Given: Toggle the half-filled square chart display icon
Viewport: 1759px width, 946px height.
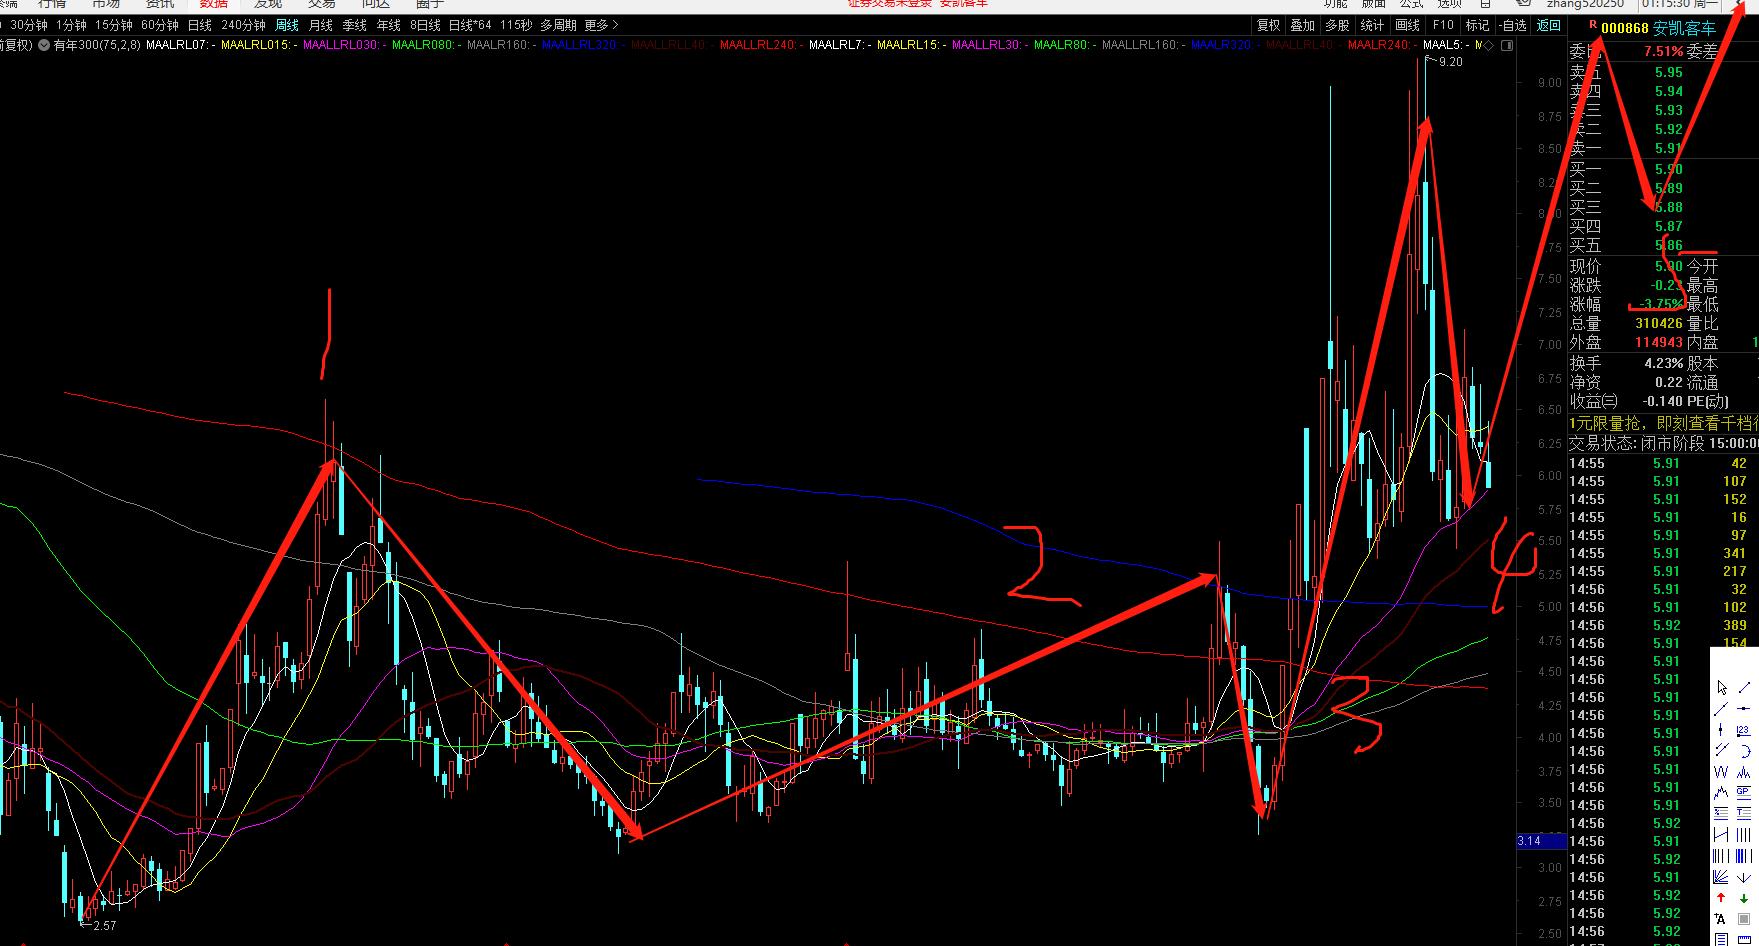Looking at the screenshot, I should coord(1507,46).
